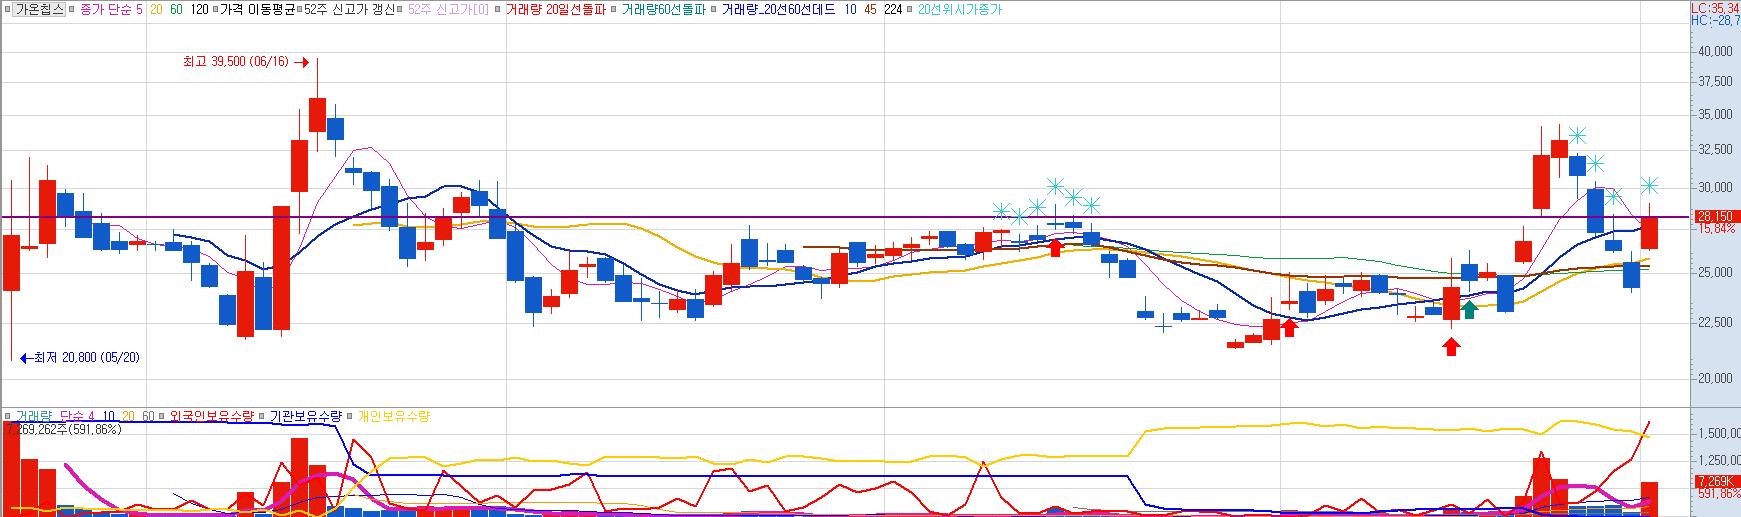Click the 최고 39,500 (06/16) high label
Screen dimensions: 1741x517
coord(236,62)
